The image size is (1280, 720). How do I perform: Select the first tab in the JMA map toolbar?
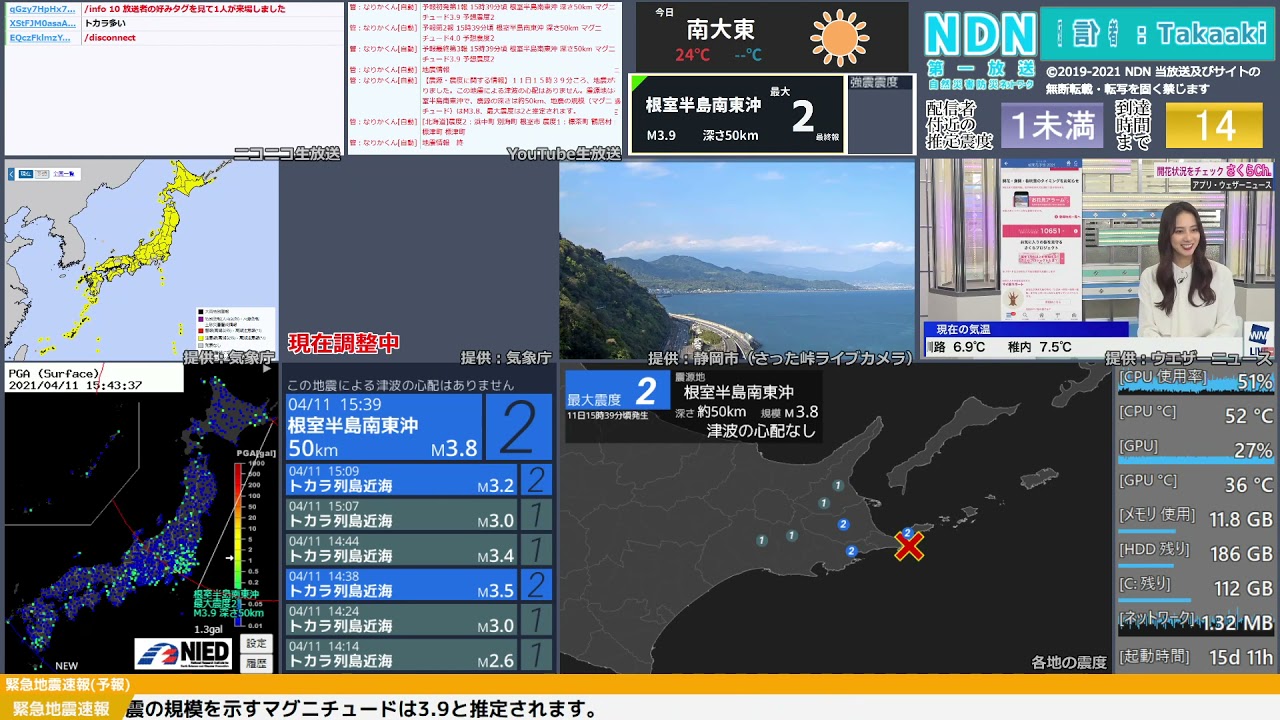(28, 174)
